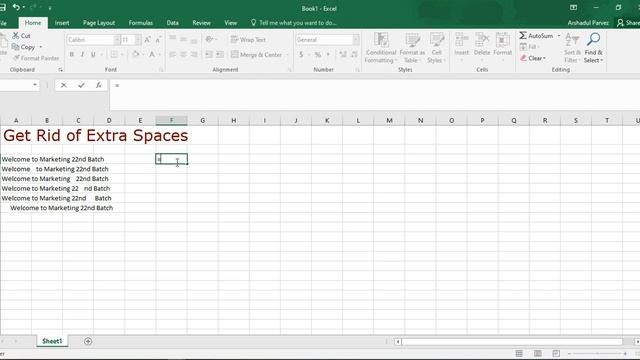This screenshot has height=360, width=640.
Task: Open Cell Styles gallery
Action: [x=436, y=48]
